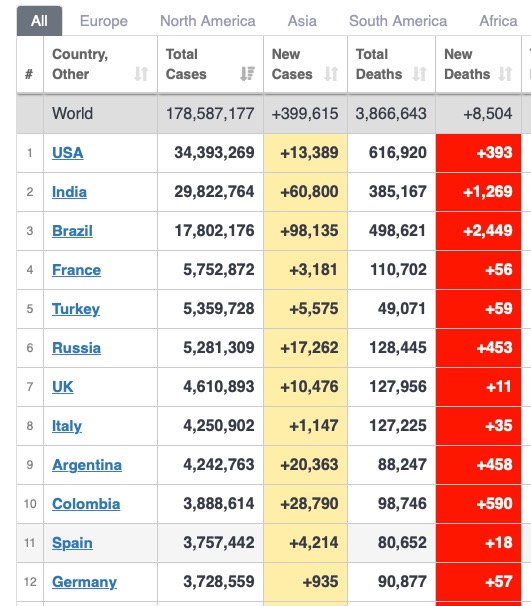531x606 pixels.
Task: Switch to the Europe tab
Action: point(104,21)
